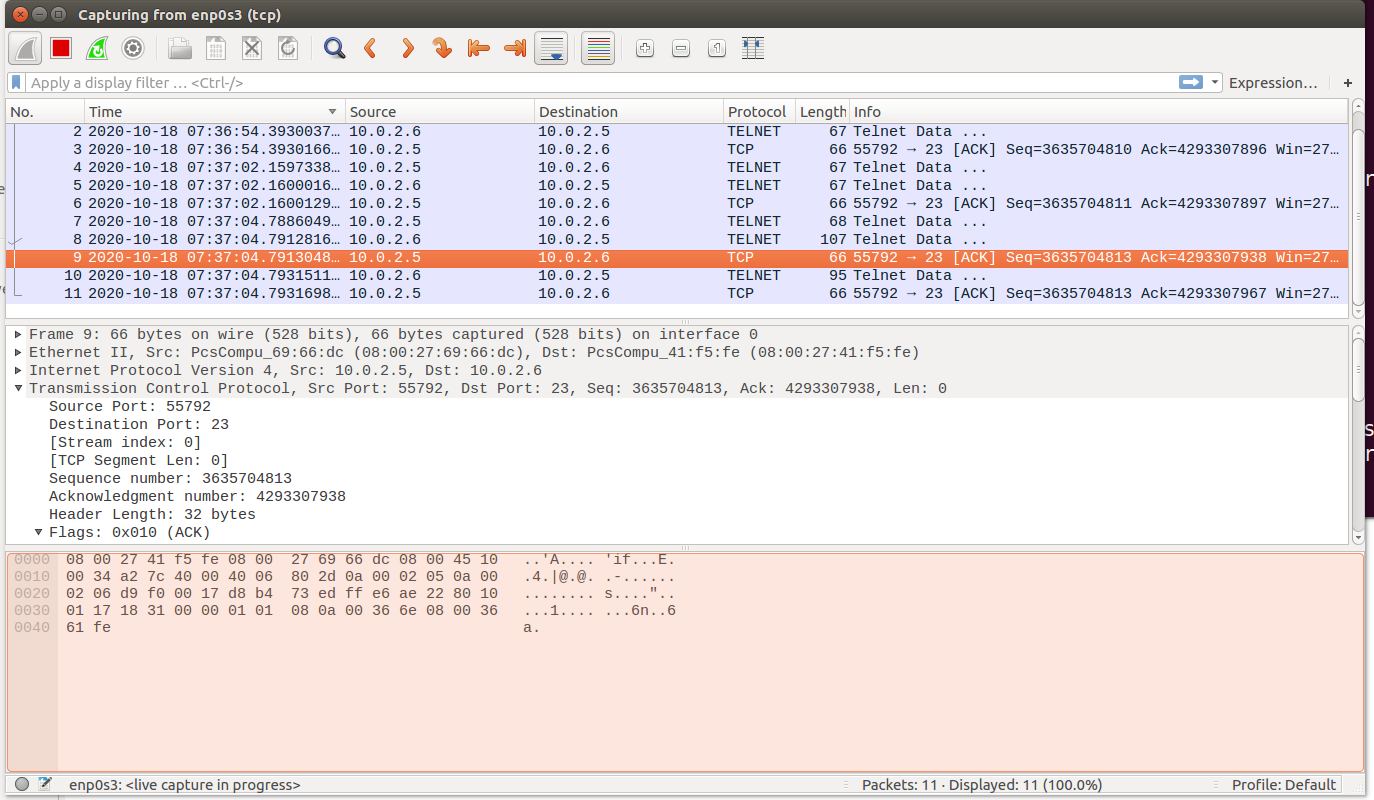1374x800 pixels.
Task: Click the close capture file icon
Action: pyautogui.click(x=252, y=48)
